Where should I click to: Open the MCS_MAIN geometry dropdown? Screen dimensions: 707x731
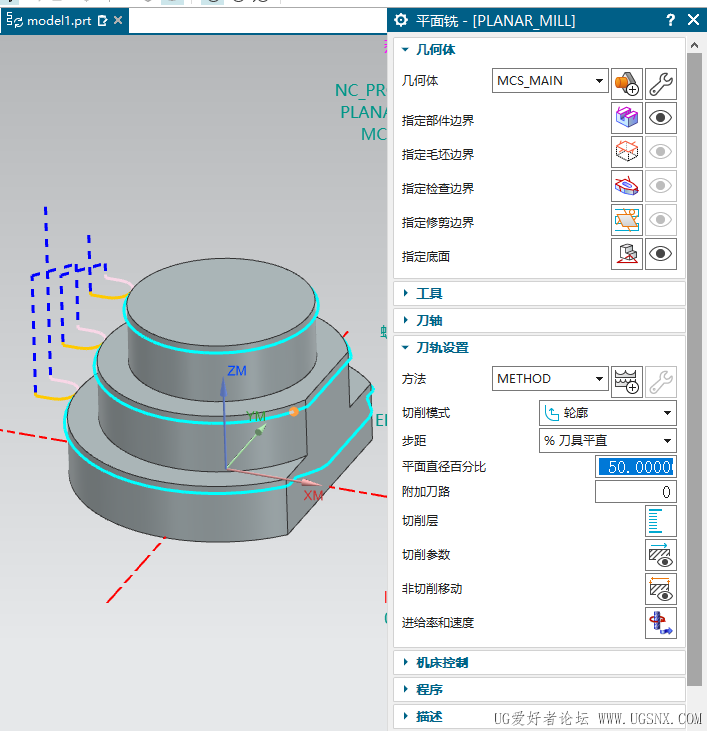pyautogui.click(x=550, y=81)
